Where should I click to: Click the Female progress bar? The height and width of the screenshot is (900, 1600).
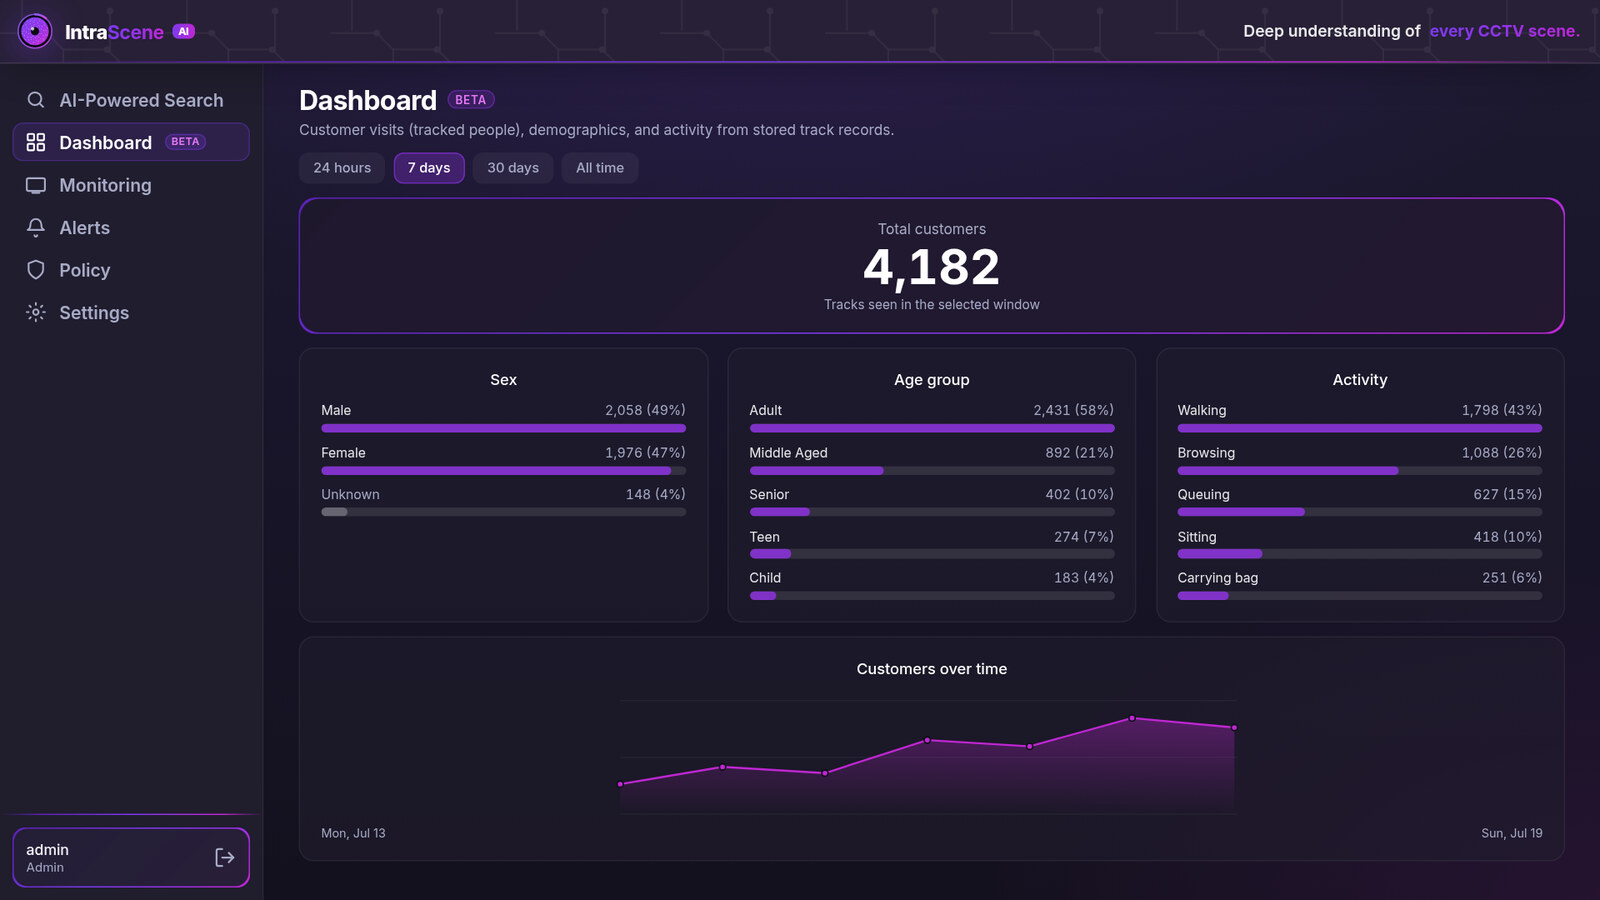503,470
